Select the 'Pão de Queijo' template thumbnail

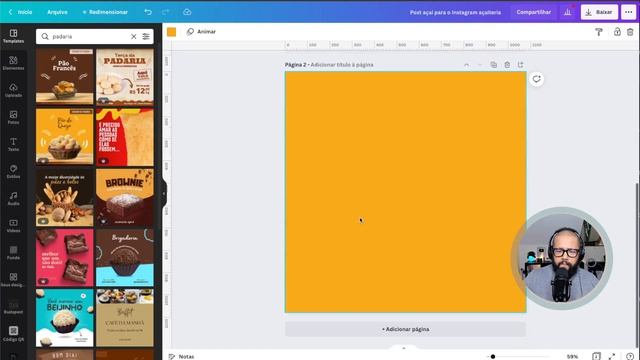(x=64, y=136)
